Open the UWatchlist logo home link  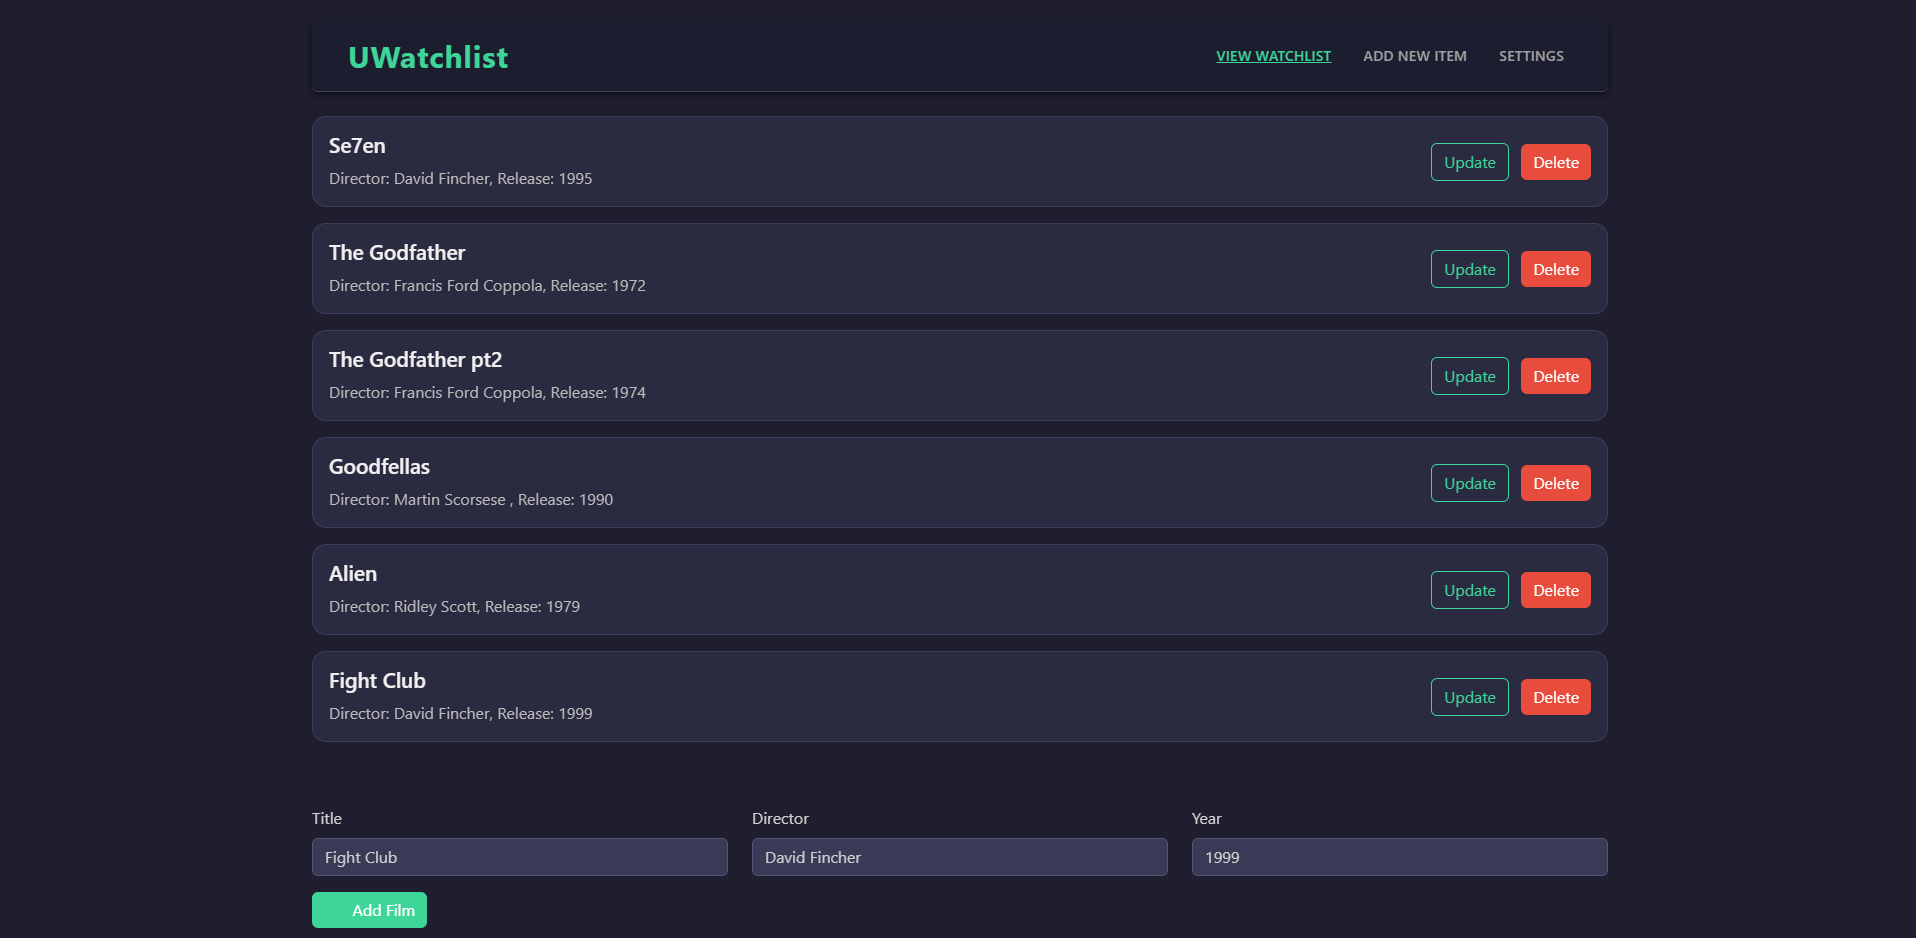coord(428,58)
